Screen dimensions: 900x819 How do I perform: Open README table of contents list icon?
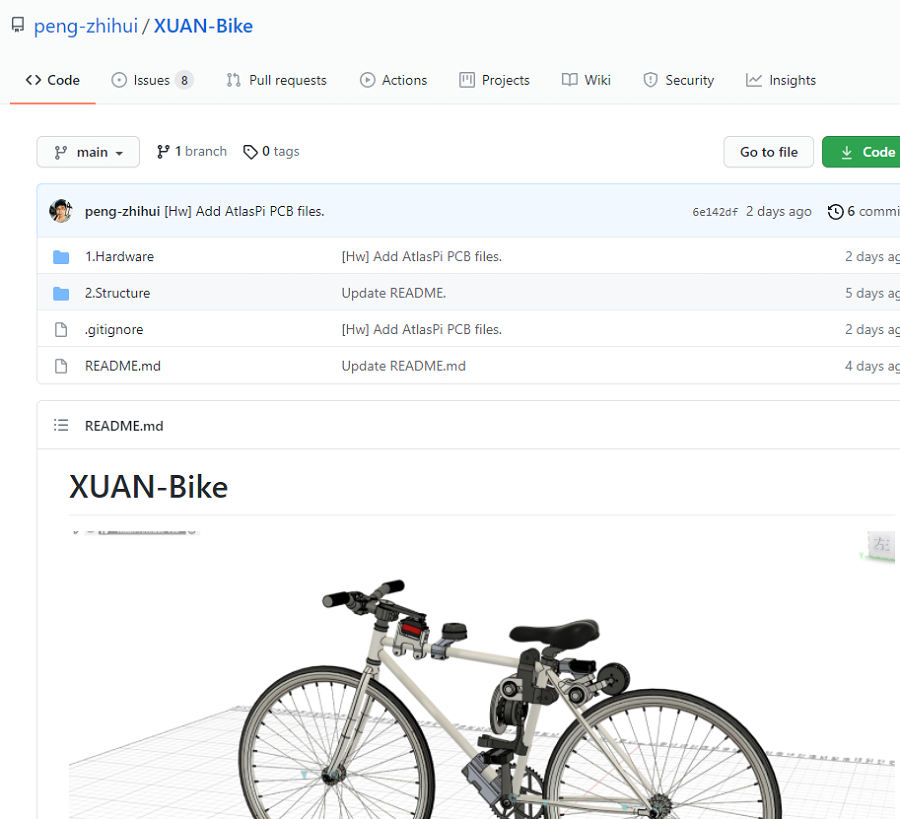tap(61, 426)
